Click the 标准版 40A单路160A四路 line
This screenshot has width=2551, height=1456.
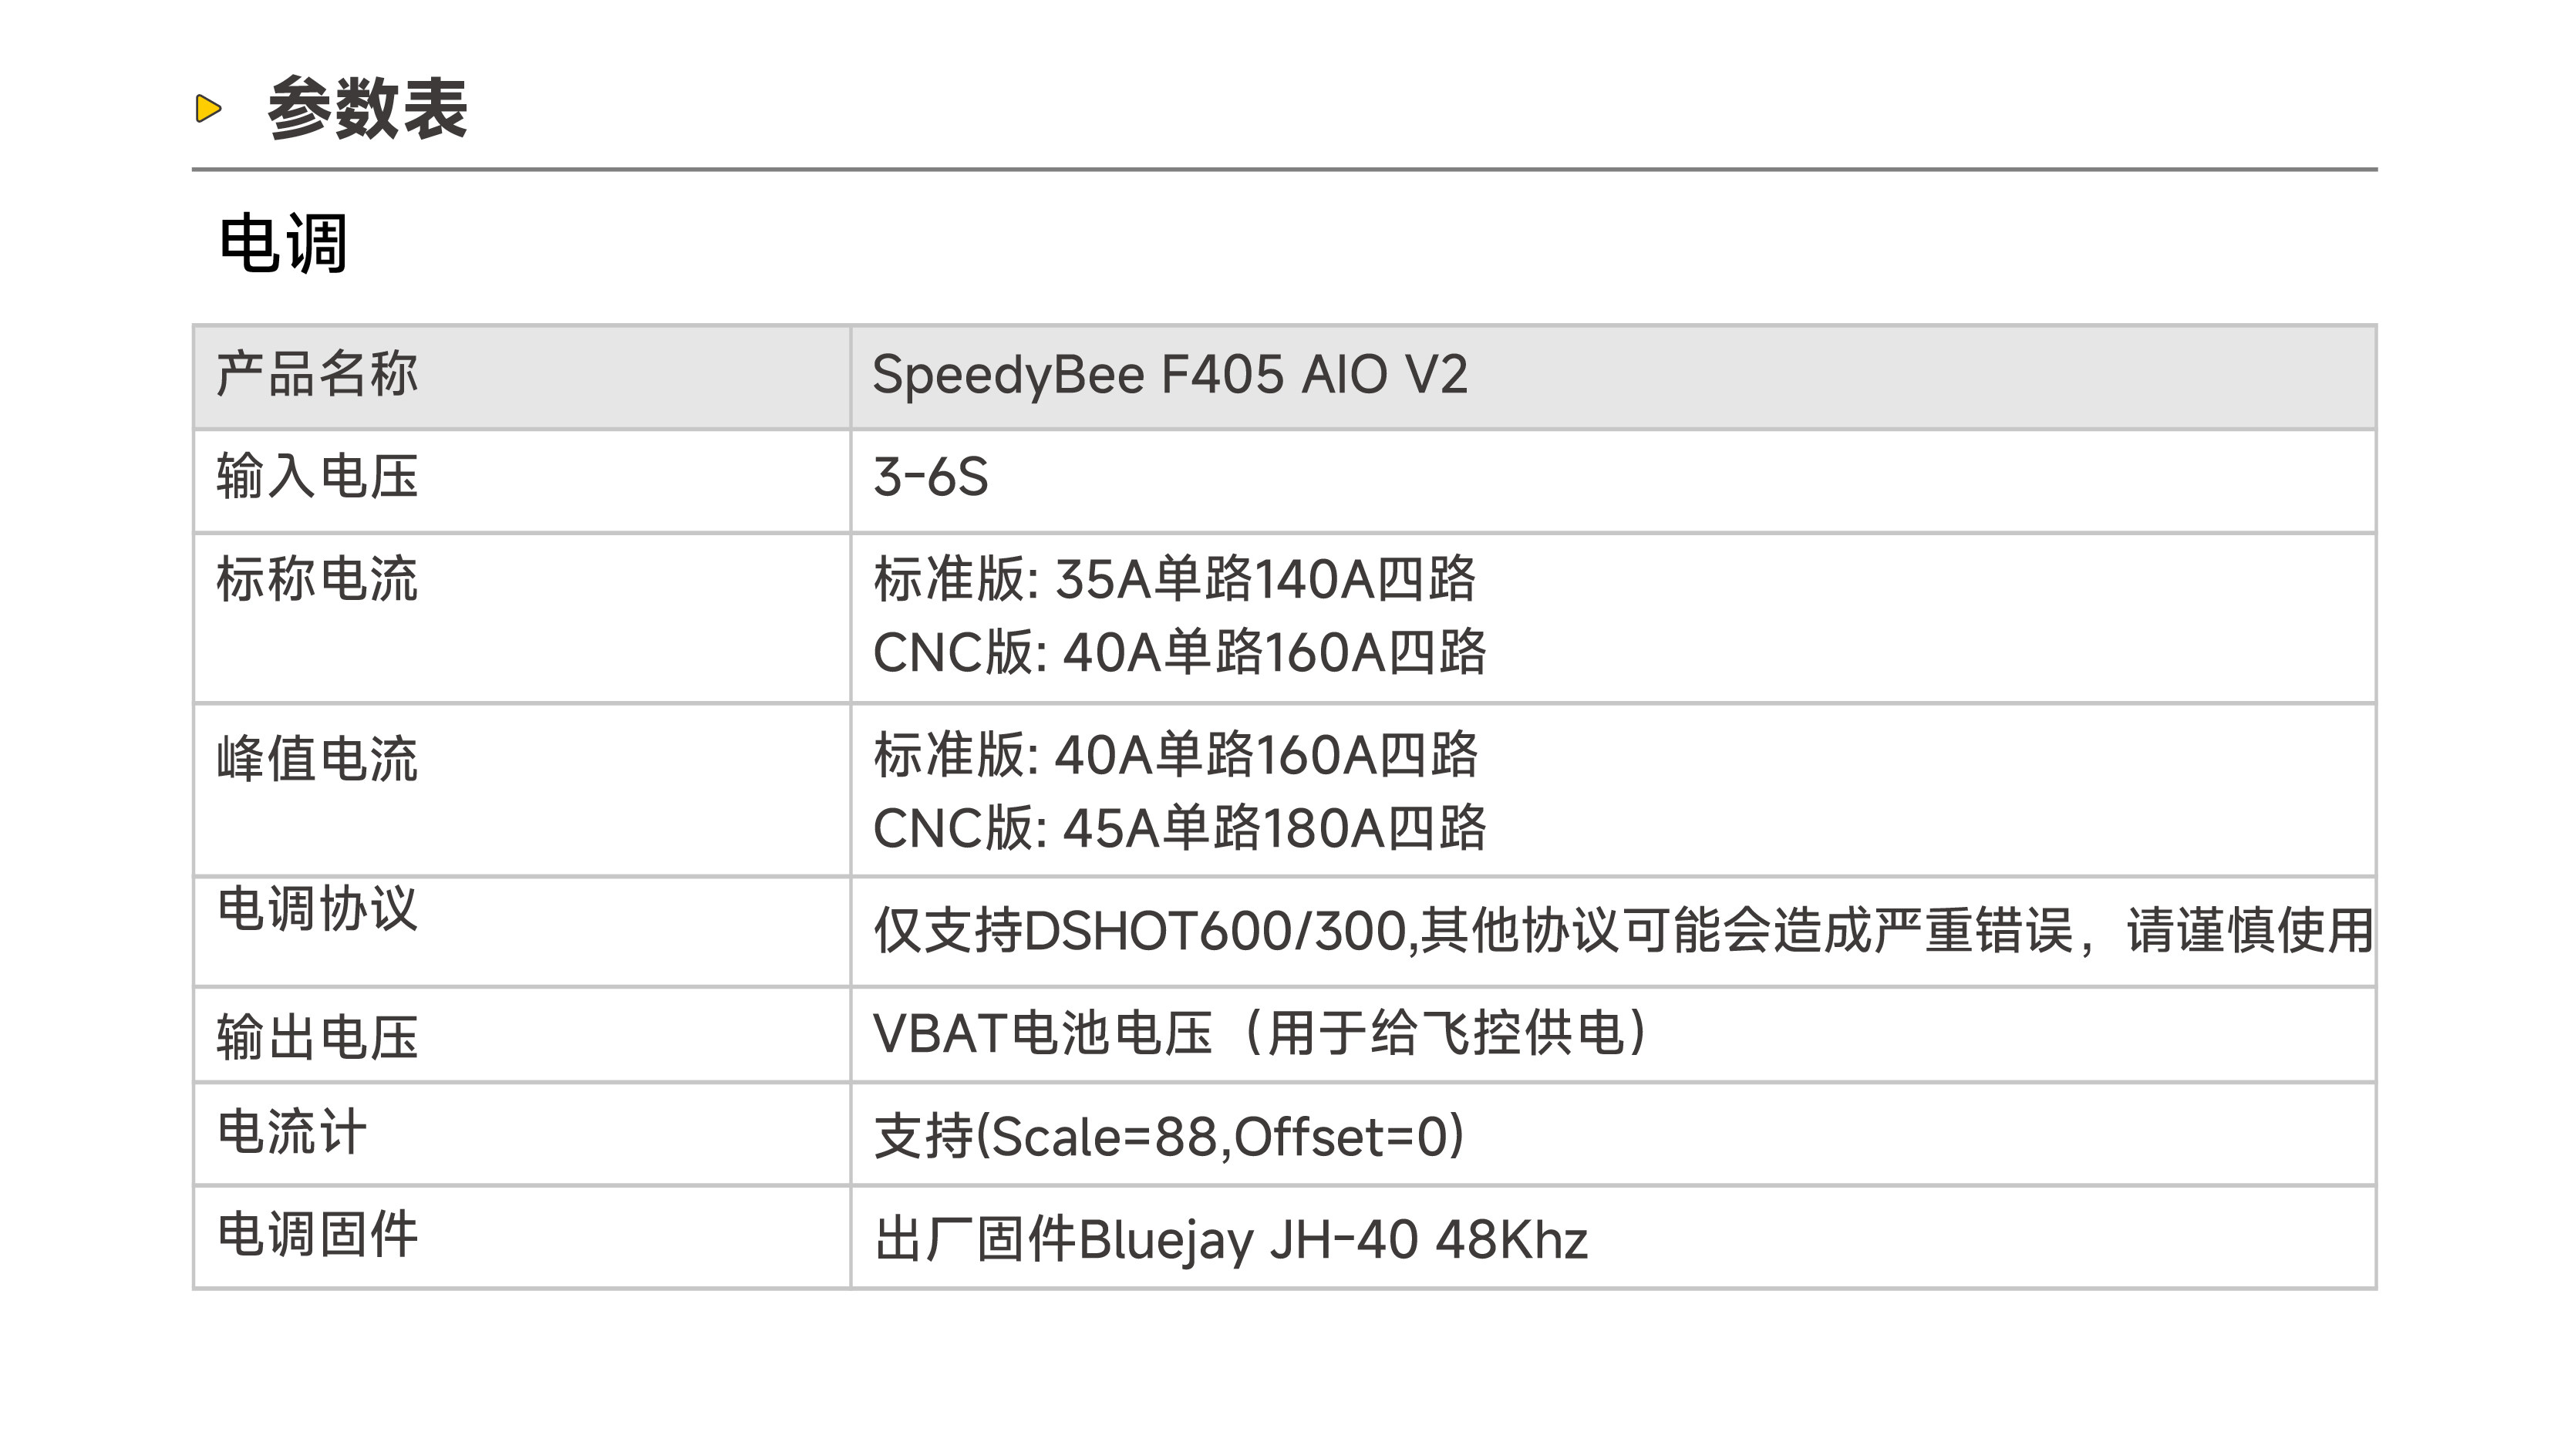(x=1175, y=755)
